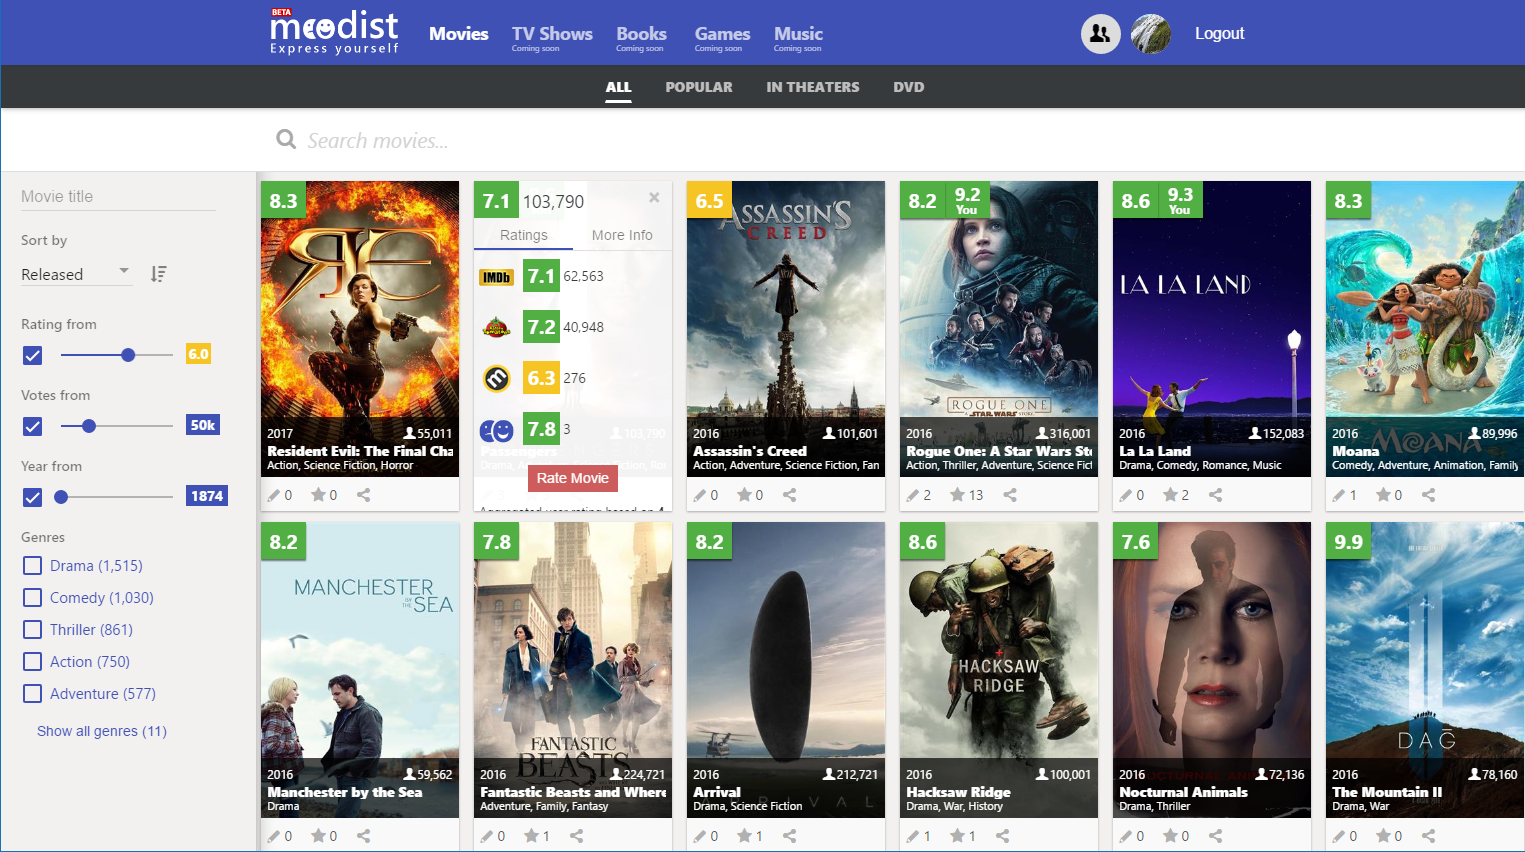Click the Metacritic source icon
Viewport: 1525px width, 852px height.
tap(496, 378)
